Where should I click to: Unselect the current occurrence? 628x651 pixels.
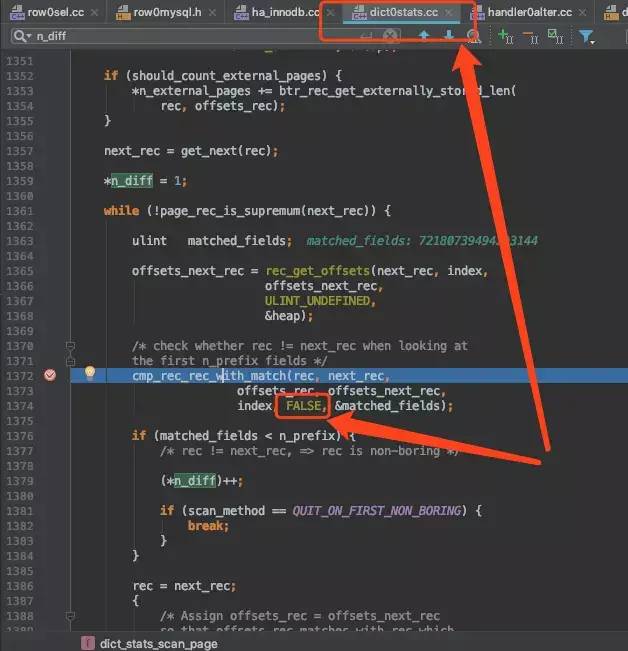530,36
